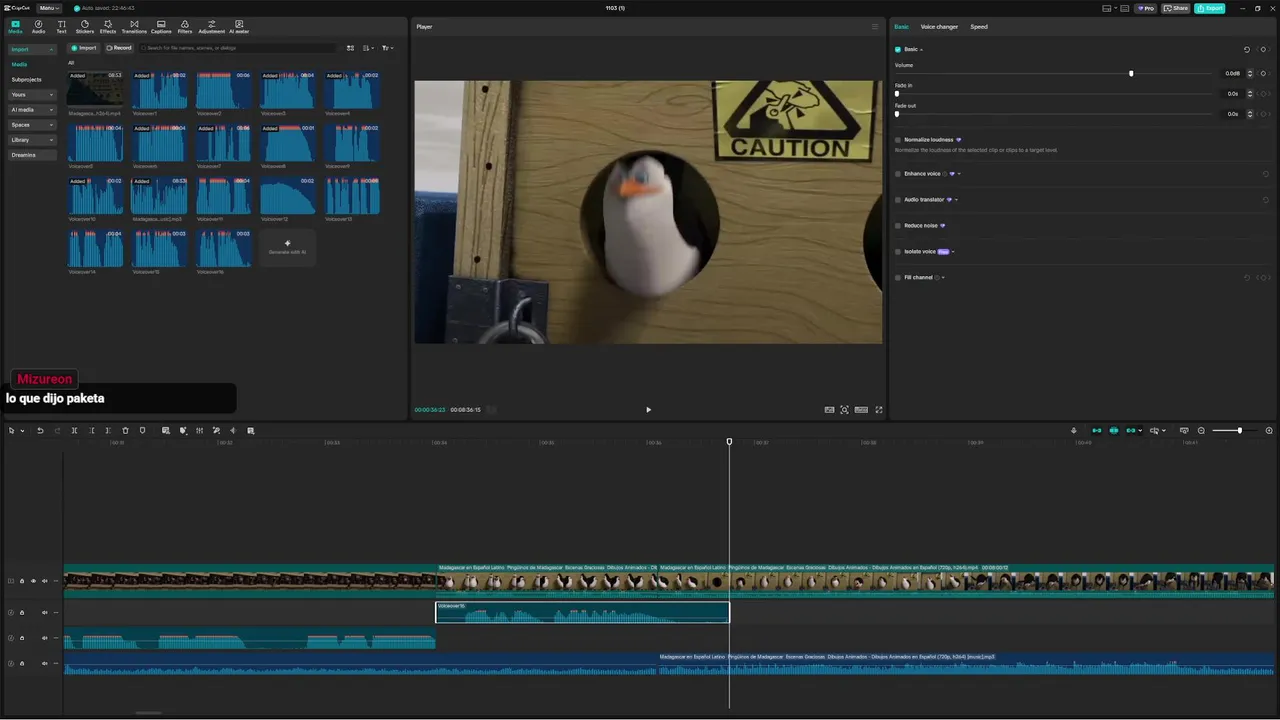Expand the AI media sidebar section

[x=33, y=110]
